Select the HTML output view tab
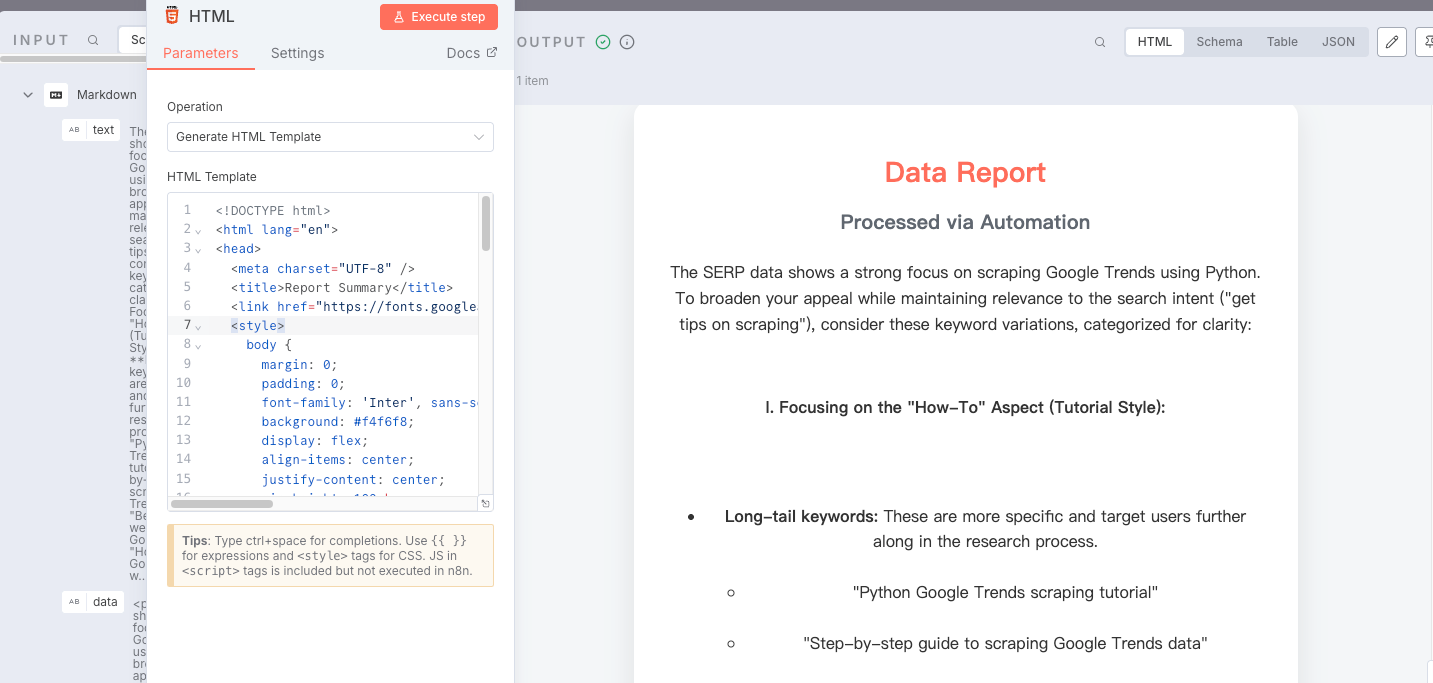 1155,42
